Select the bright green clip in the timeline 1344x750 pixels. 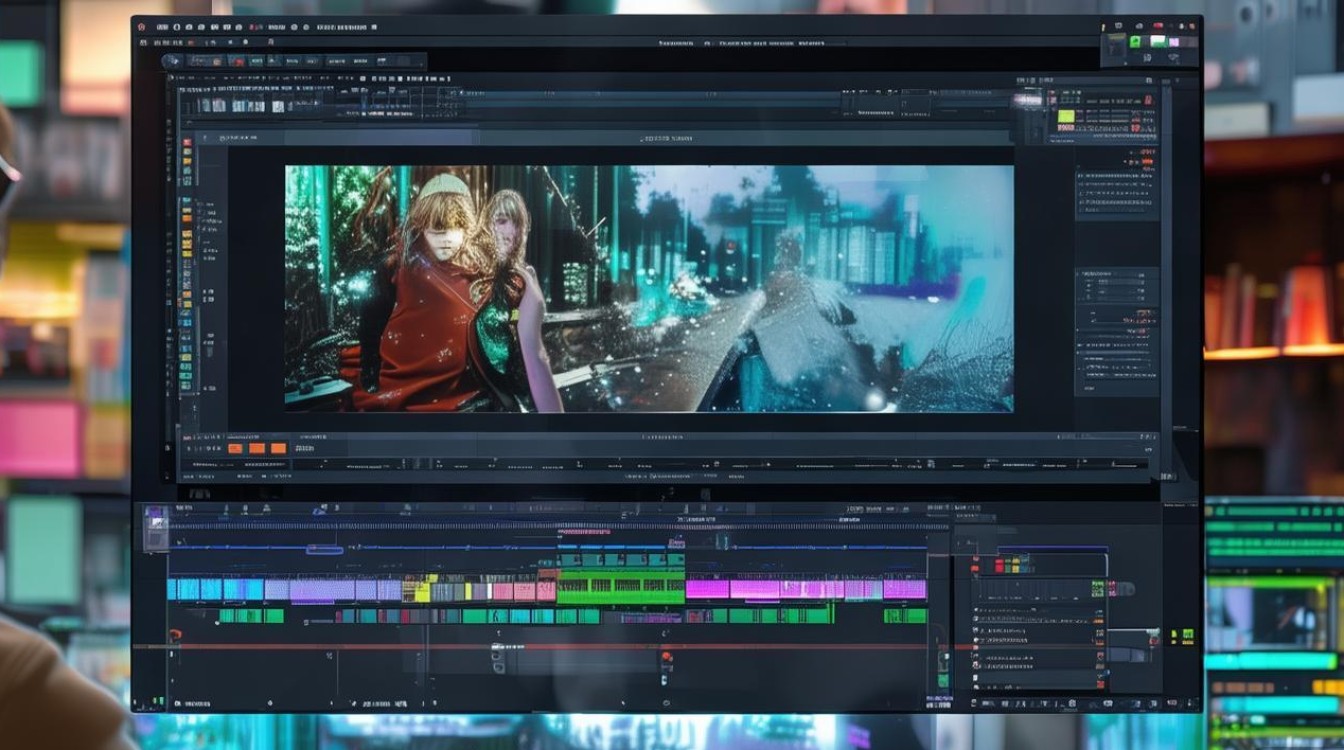[620, 589]
